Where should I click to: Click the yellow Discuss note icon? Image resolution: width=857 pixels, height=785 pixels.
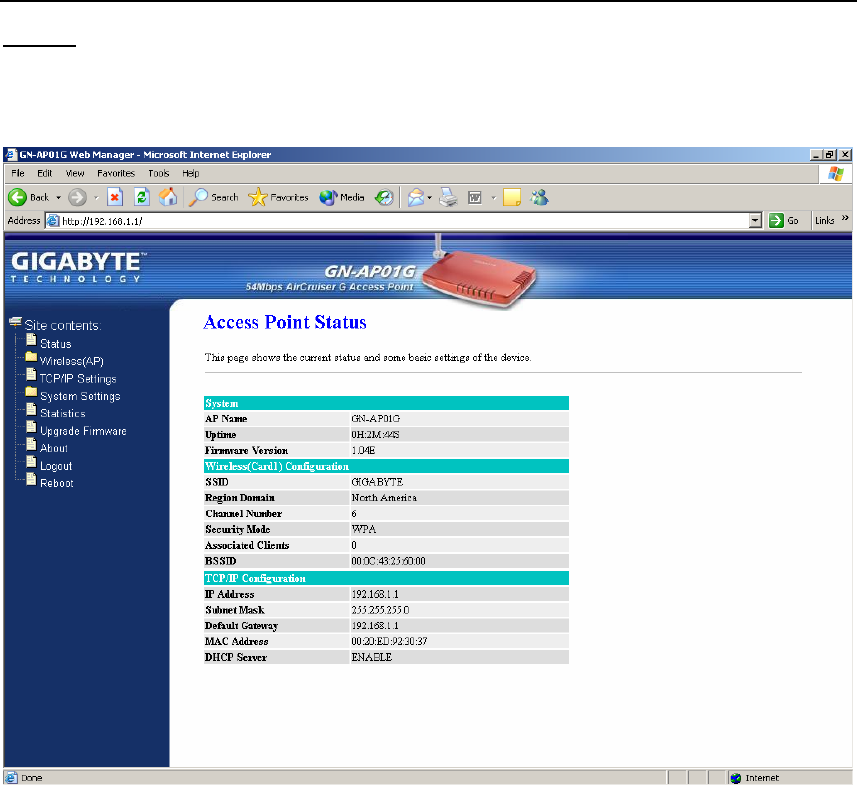coord(512,197)
